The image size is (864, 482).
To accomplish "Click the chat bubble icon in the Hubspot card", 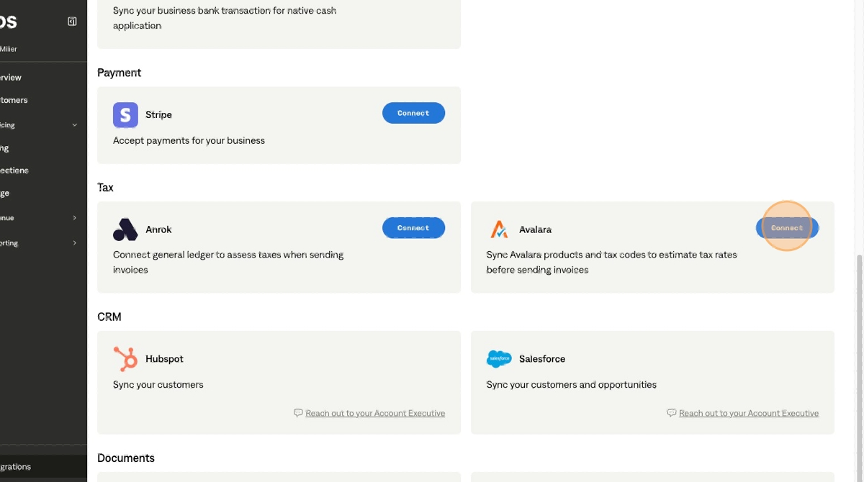I will coord(298,413).
